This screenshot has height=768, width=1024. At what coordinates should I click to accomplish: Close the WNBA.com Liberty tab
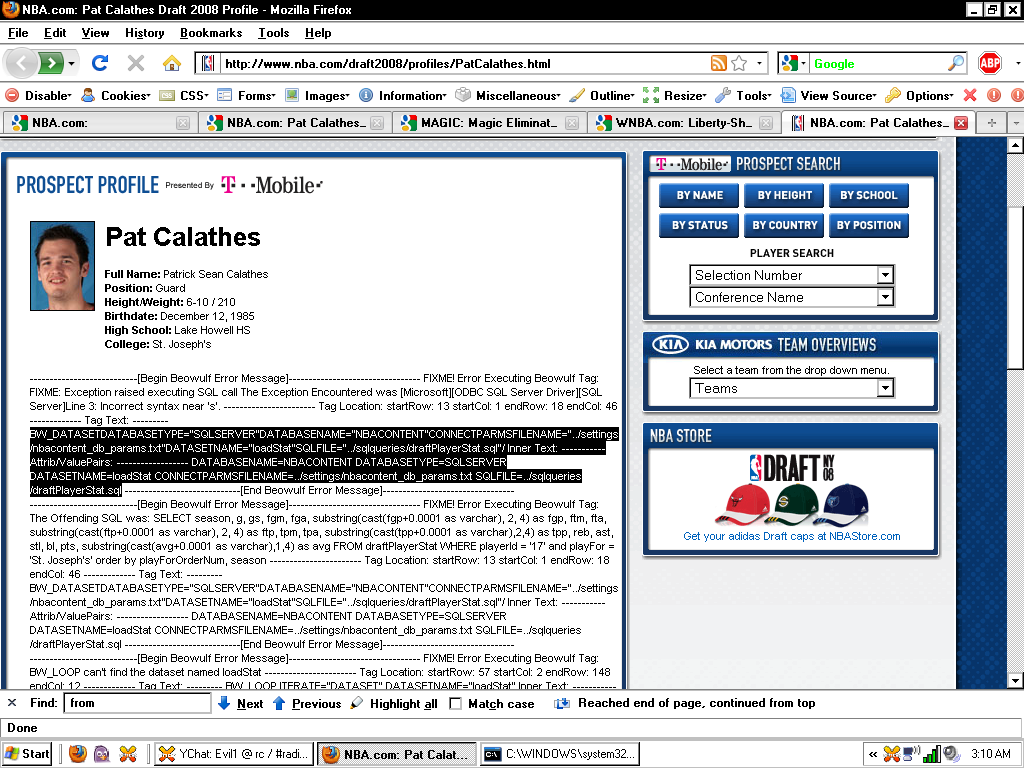click(766, 123)
